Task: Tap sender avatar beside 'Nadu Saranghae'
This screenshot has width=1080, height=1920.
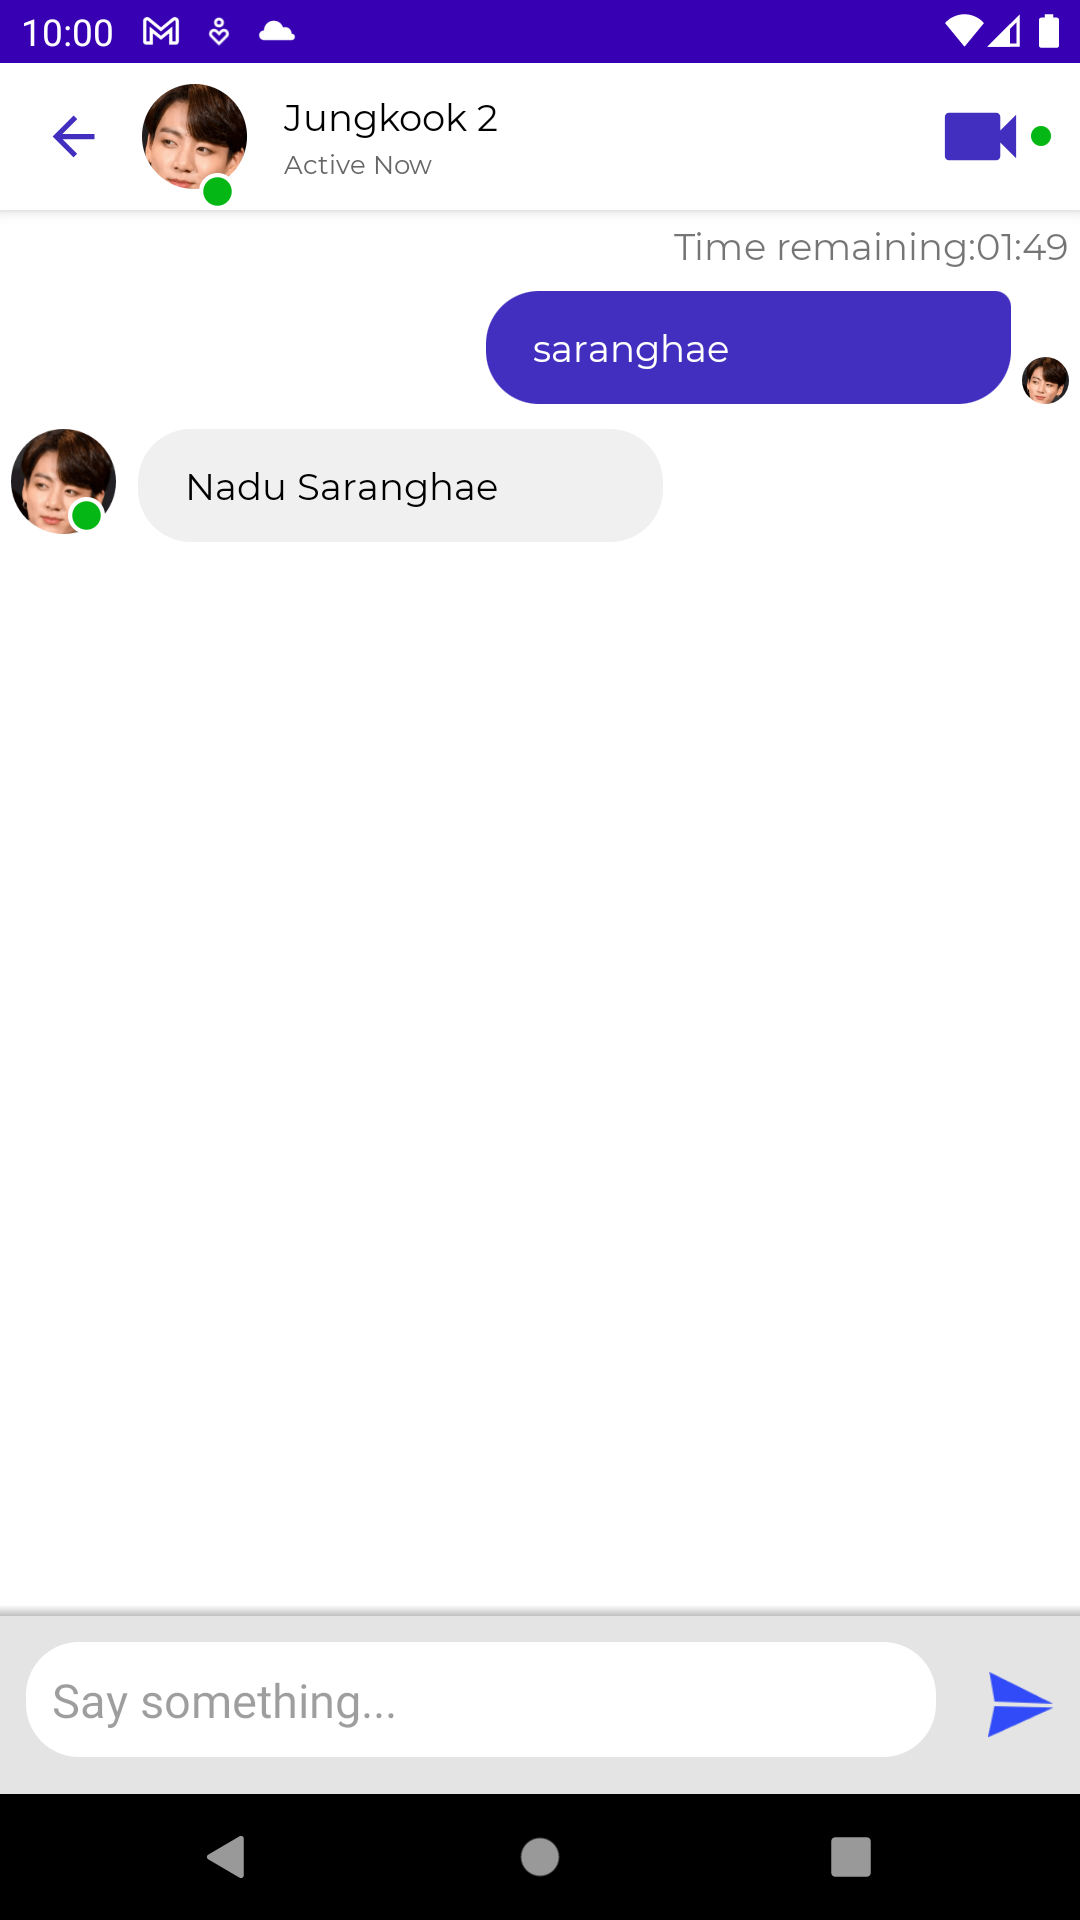Action: pyautogui.click(x=63, y=482)
